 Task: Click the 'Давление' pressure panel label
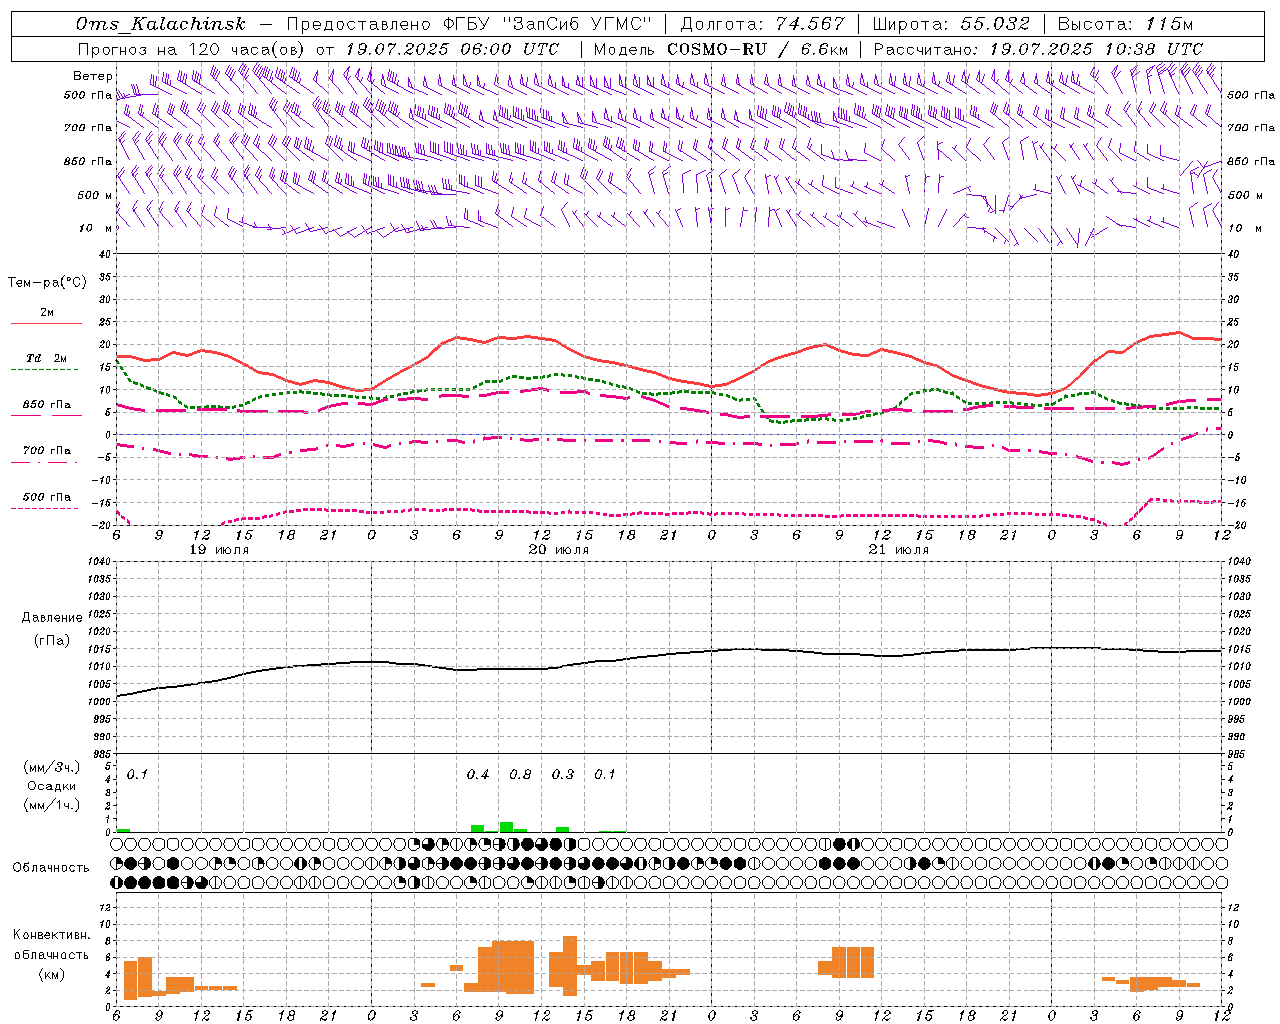[x=51, y=618]
